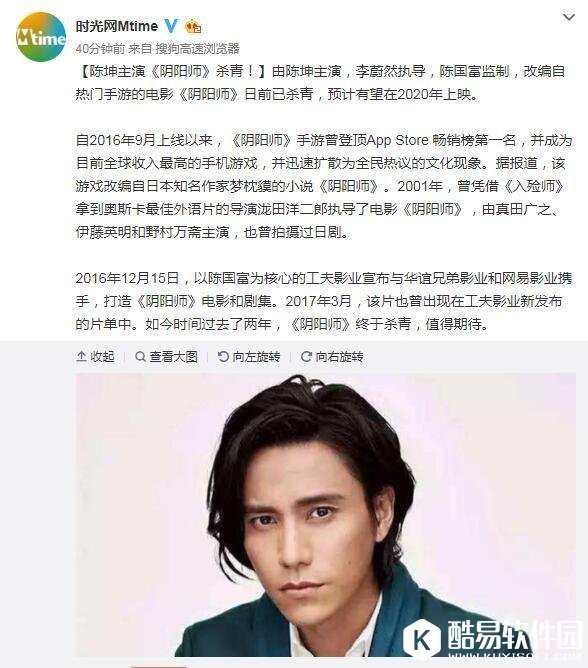The image size is (588, 668).
Task: Click the clockwise rotate arrow icon
Action: tap(306, 356)
